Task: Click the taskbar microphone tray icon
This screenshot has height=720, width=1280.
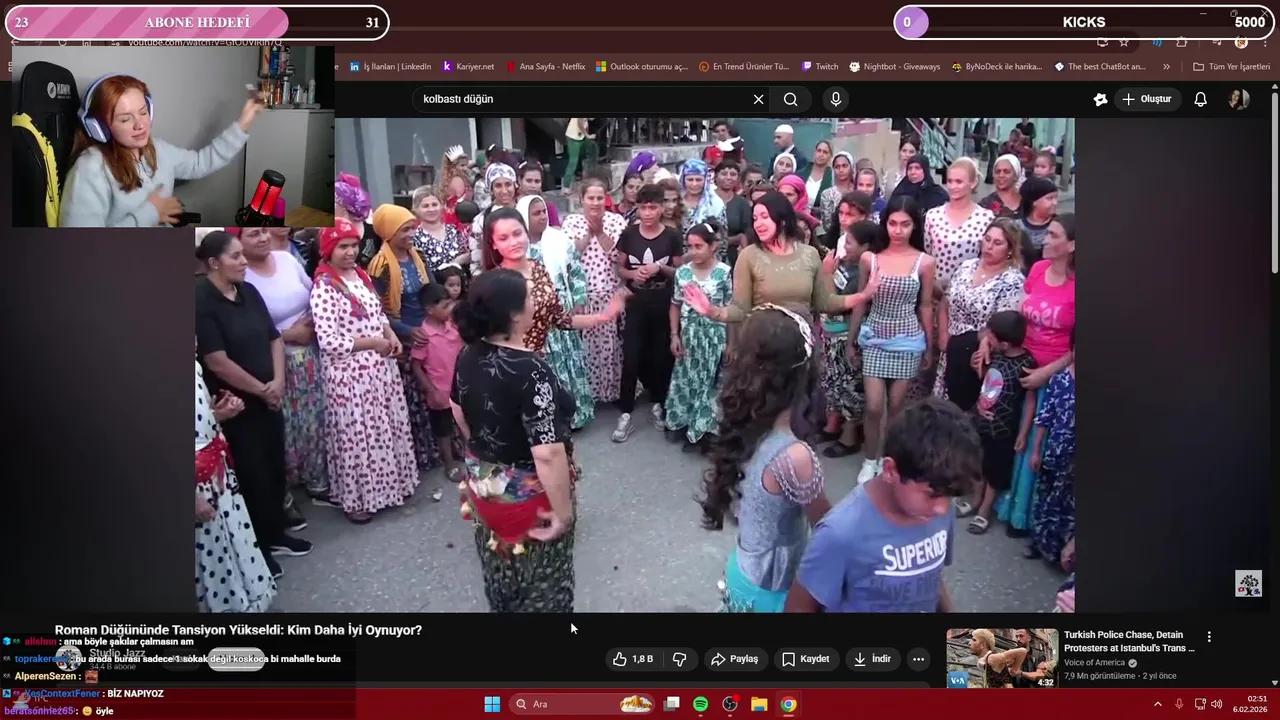Action: (1179, 704)
